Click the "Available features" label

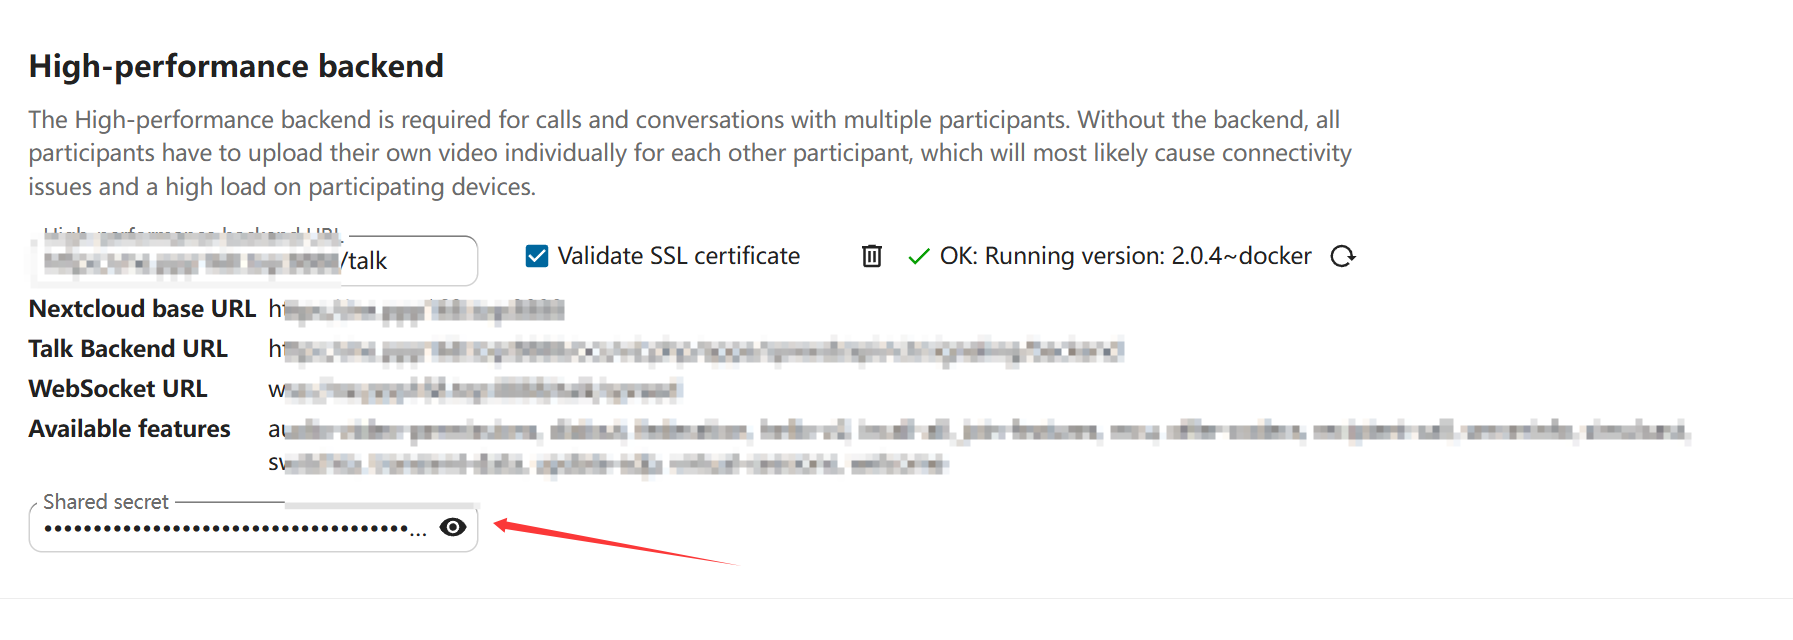point(130,429)
